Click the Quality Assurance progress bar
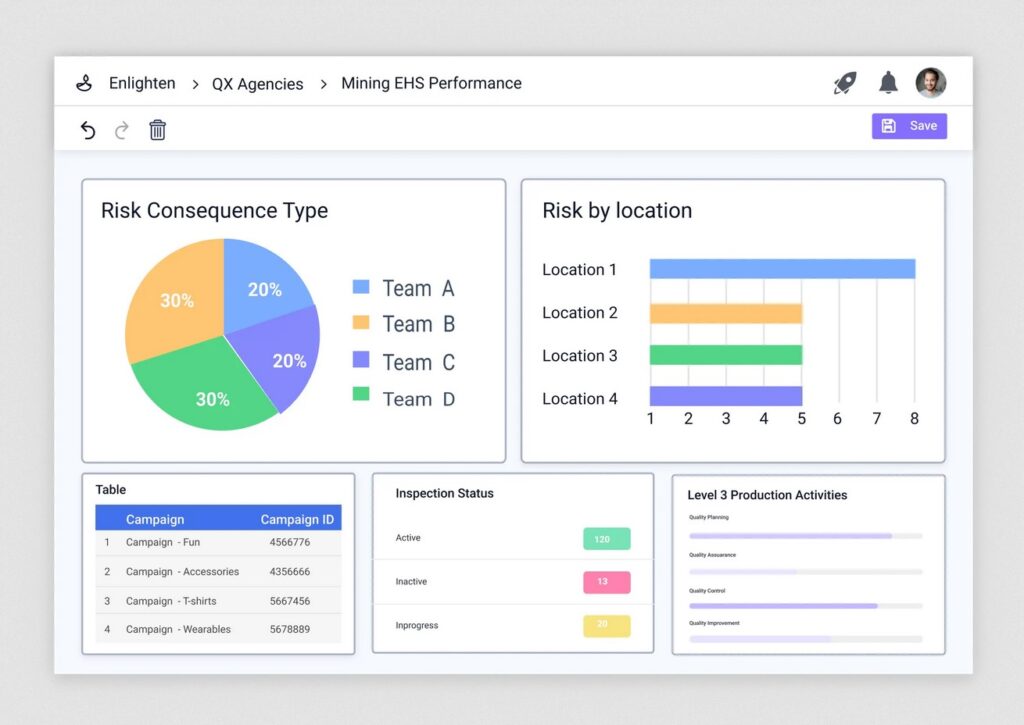 805,572
